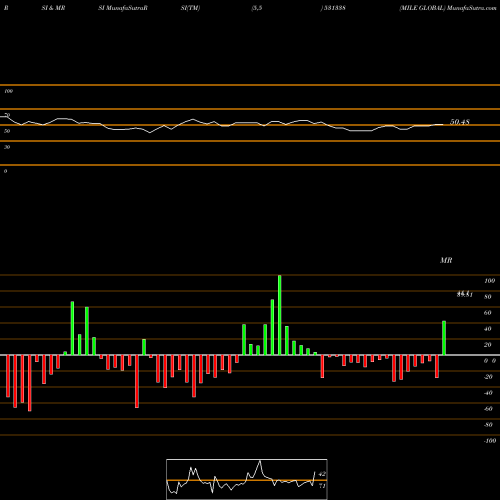Screen dimensions: 500x500
Task: Click the RSI value label 50.48
Action: (x=460, y=122)
